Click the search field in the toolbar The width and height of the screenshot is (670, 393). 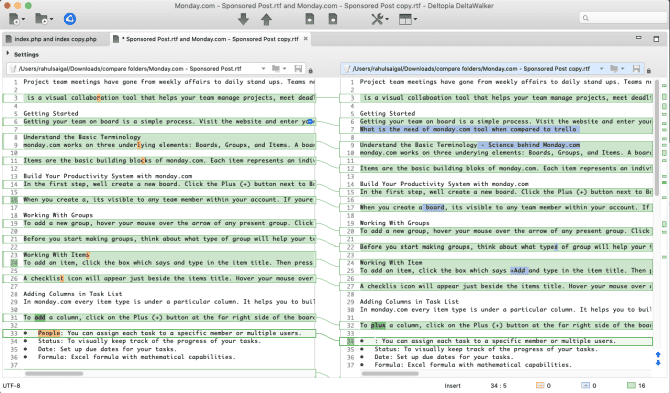coord(623,18)
